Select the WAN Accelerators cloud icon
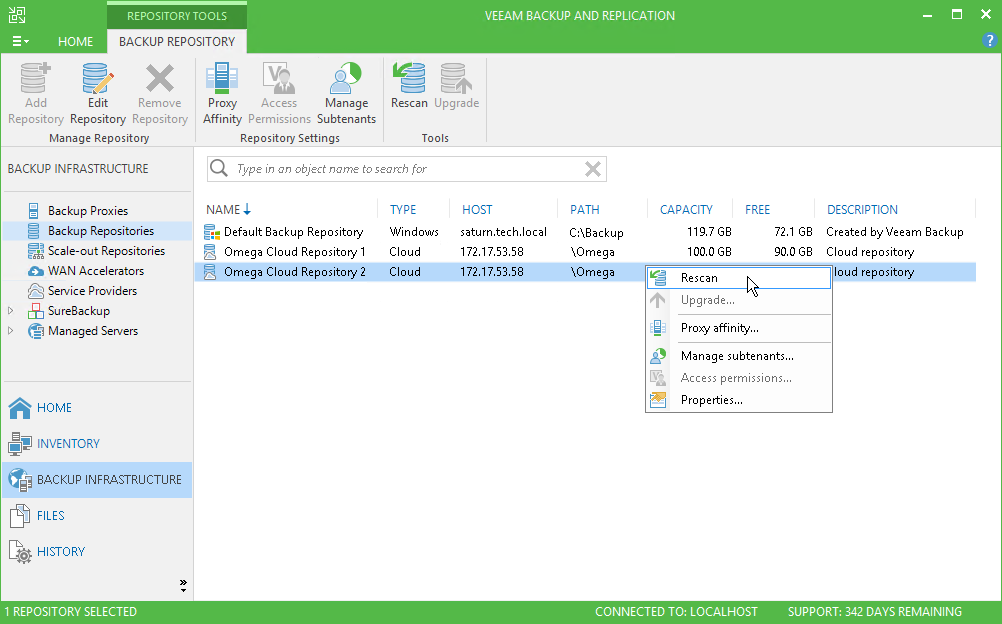 [36, 271]
